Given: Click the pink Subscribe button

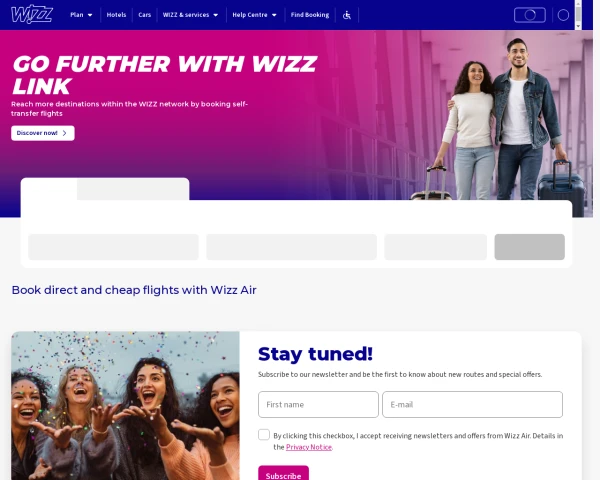Looking at the screenshot, I should pyautogui.click(x=283, y=473).
